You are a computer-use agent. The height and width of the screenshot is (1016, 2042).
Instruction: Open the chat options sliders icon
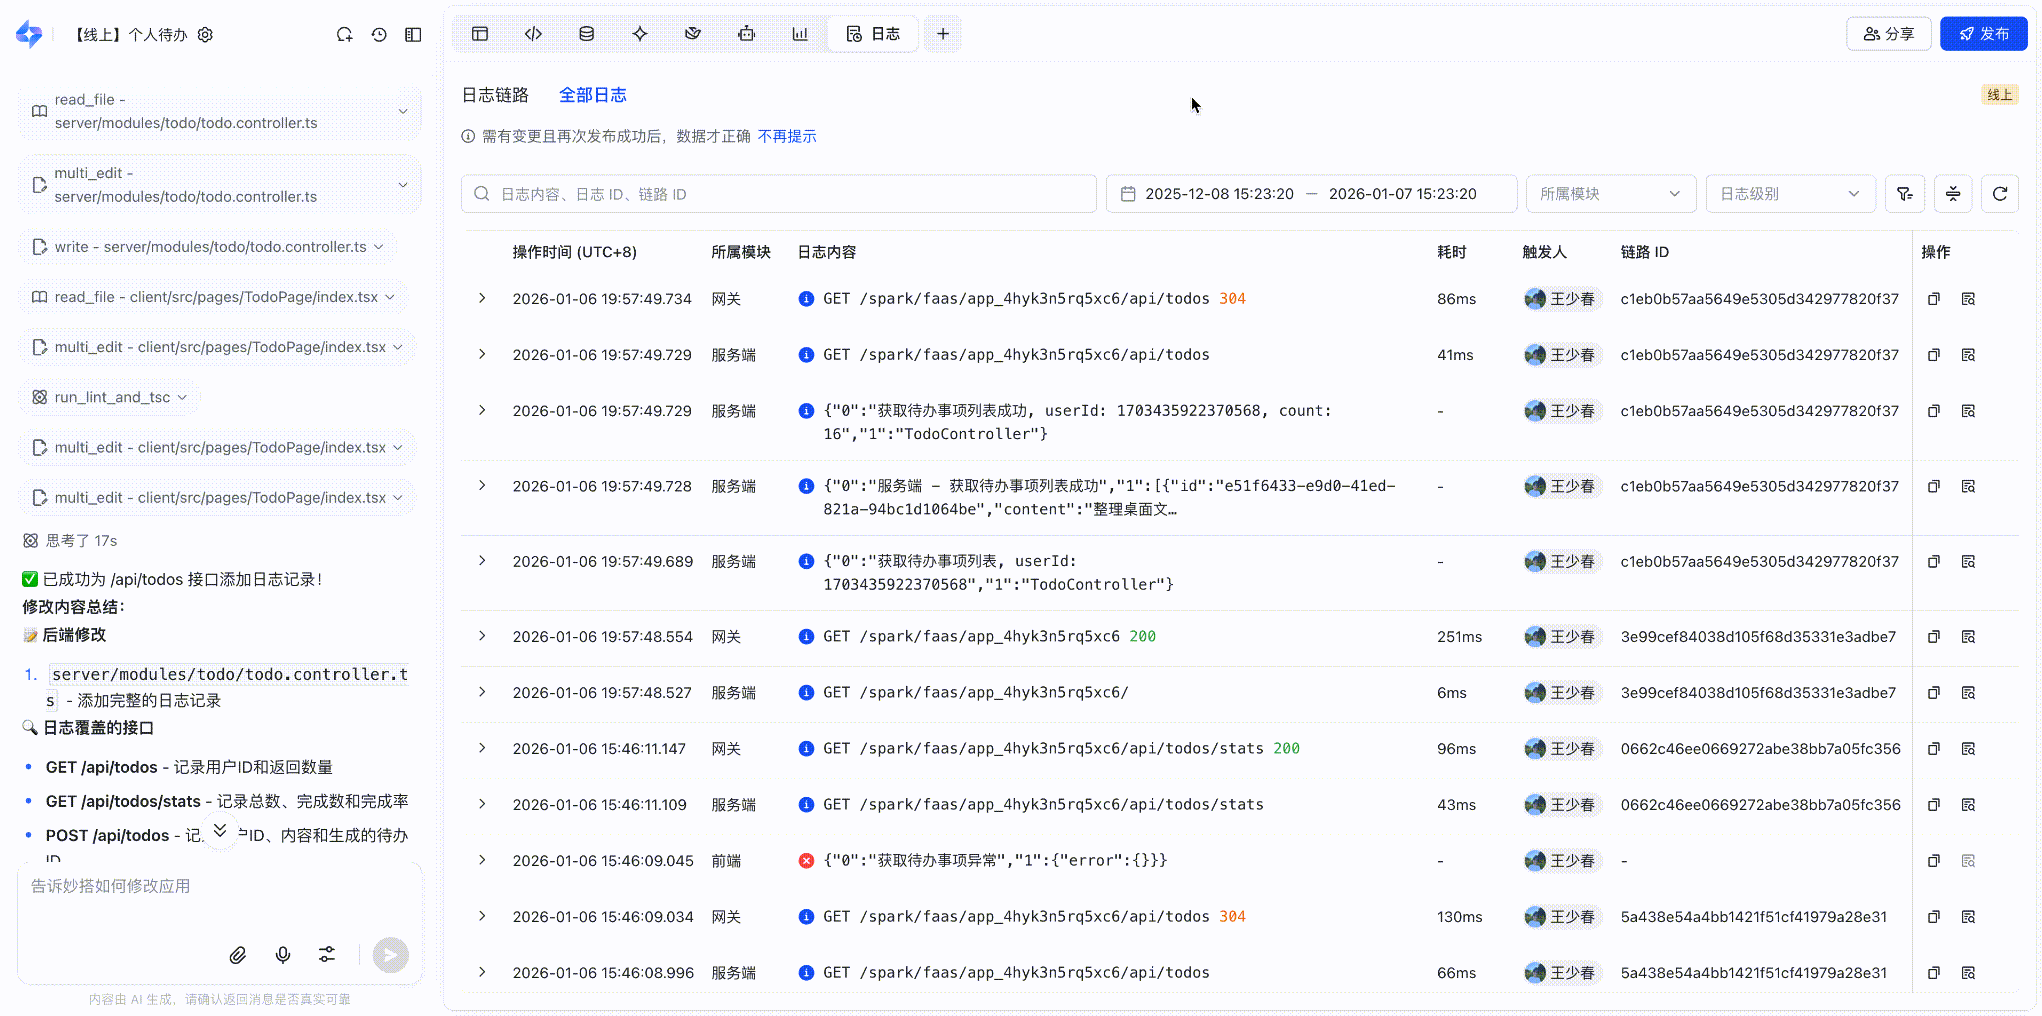tap(327, 955)
